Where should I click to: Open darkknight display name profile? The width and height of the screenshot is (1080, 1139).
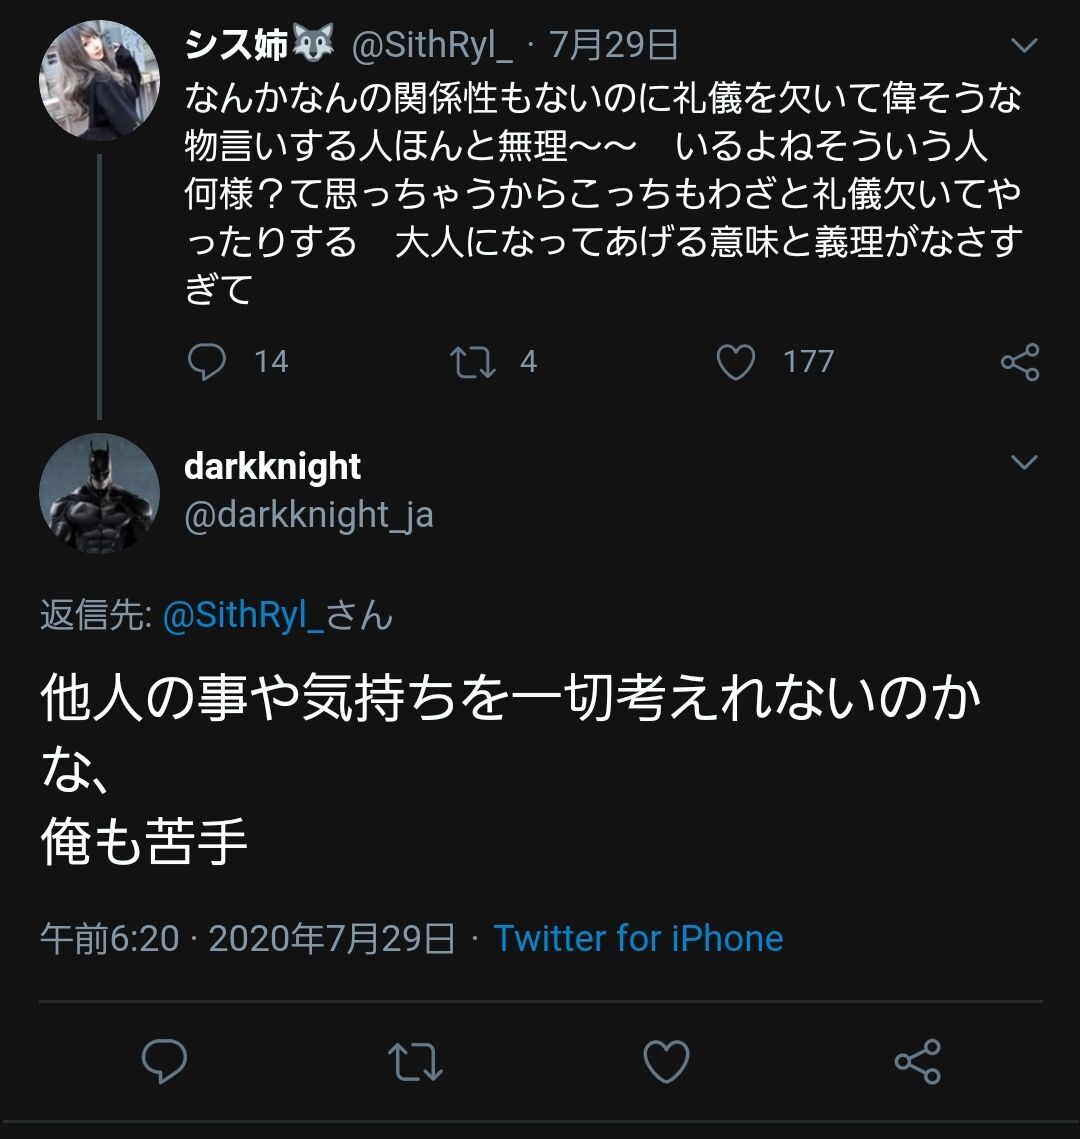(272, 467)
